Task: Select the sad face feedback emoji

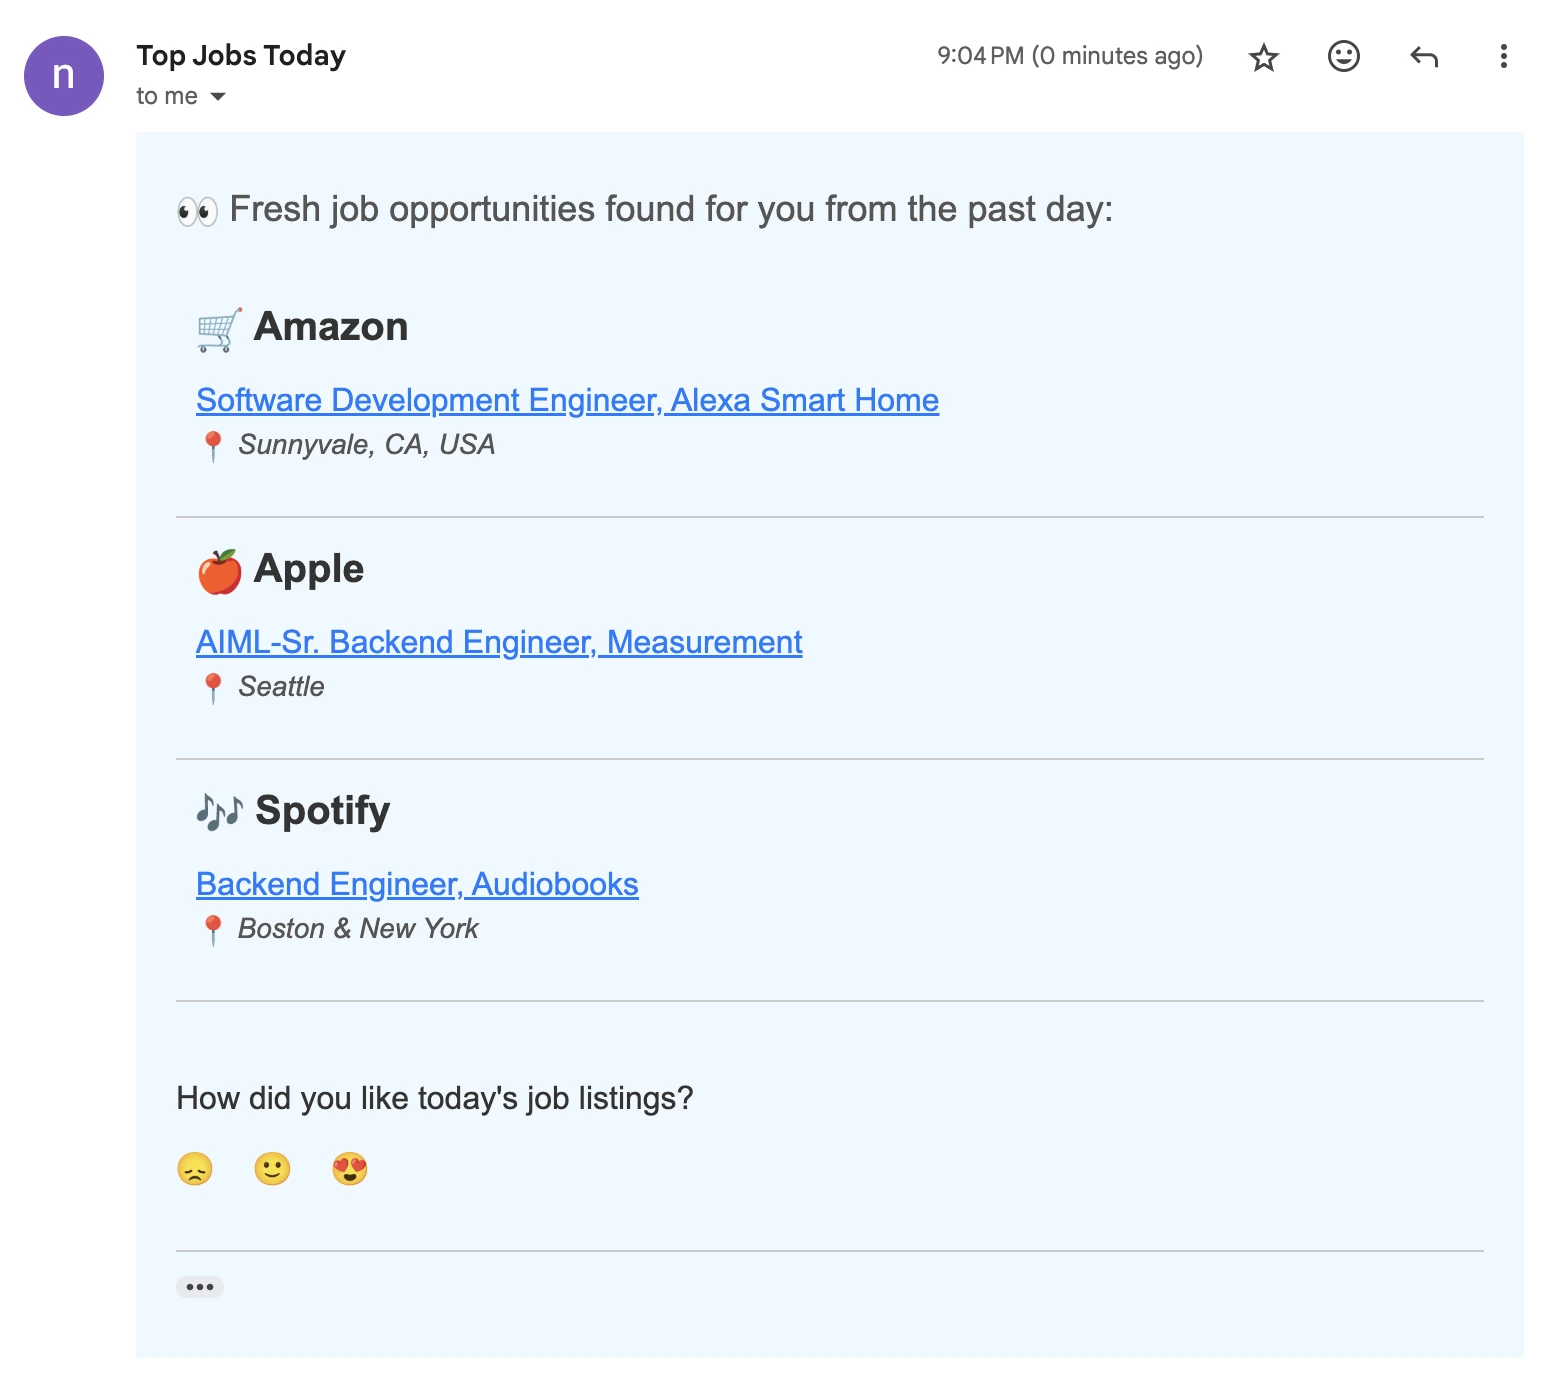Action: coord(196,1168)
